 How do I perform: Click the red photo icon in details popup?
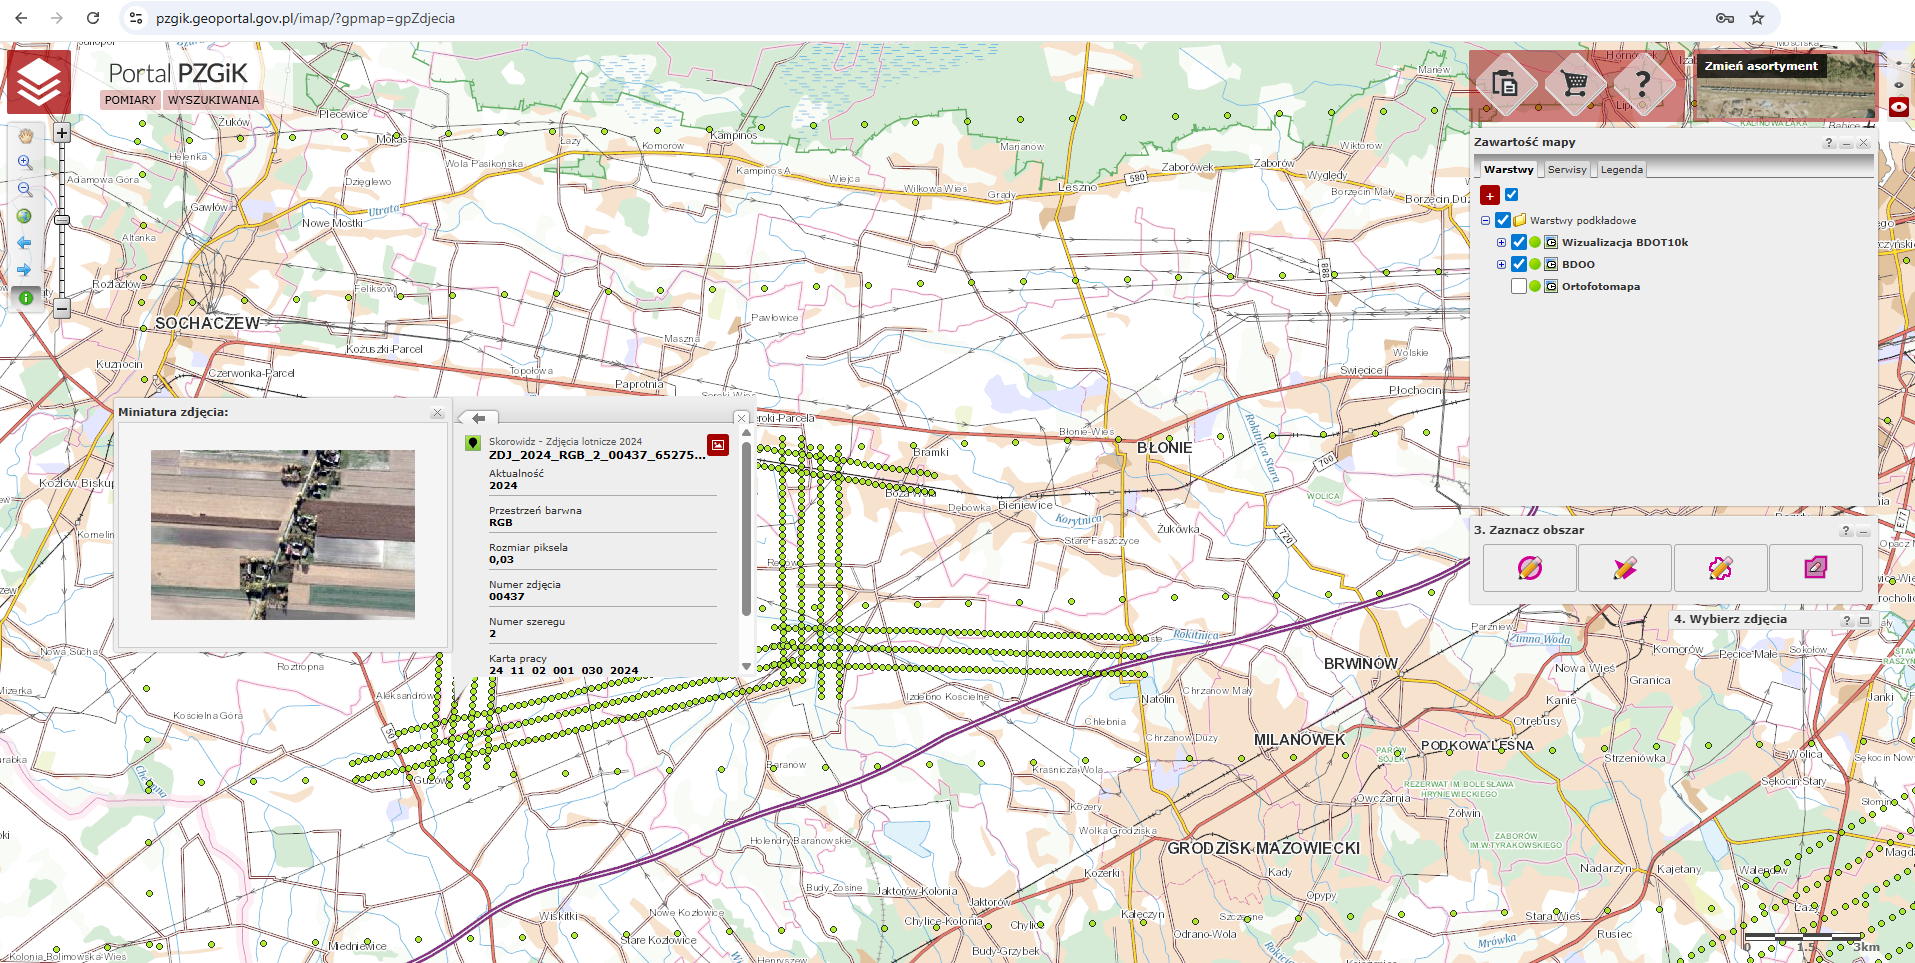tap(717, 445)
